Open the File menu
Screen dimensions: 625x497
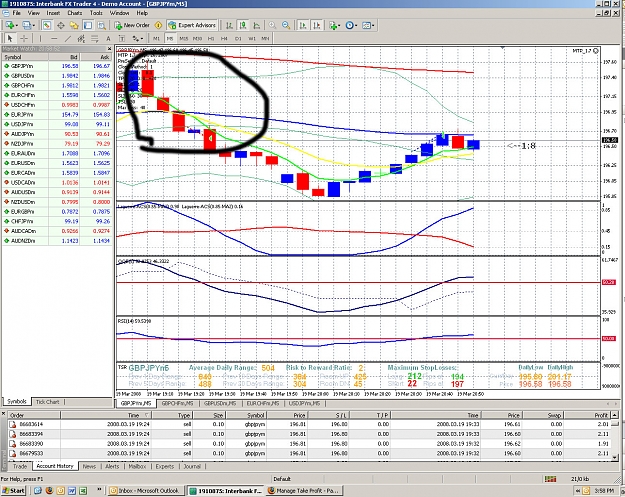tap(16, 13)
